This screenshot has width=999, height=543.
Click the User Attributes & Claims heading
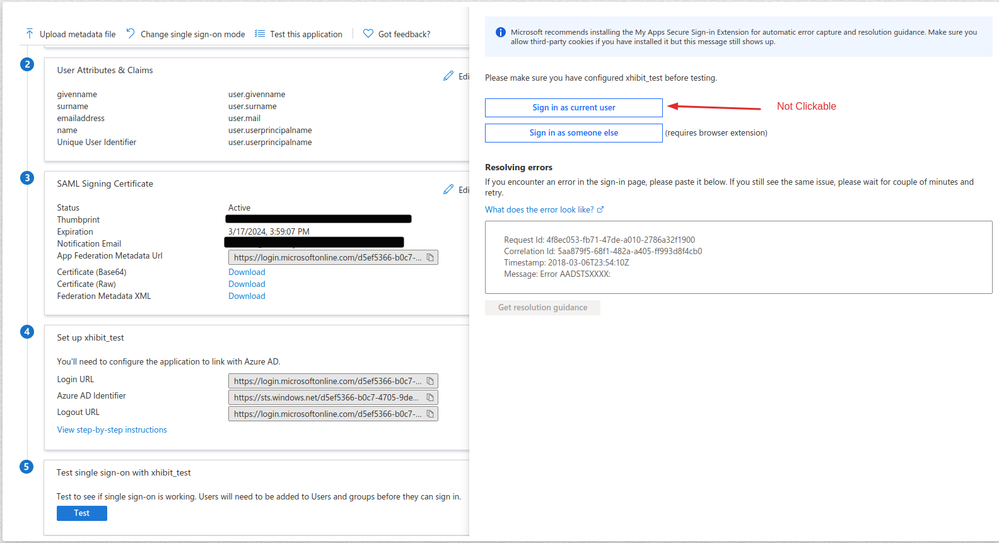pos(105,71)
